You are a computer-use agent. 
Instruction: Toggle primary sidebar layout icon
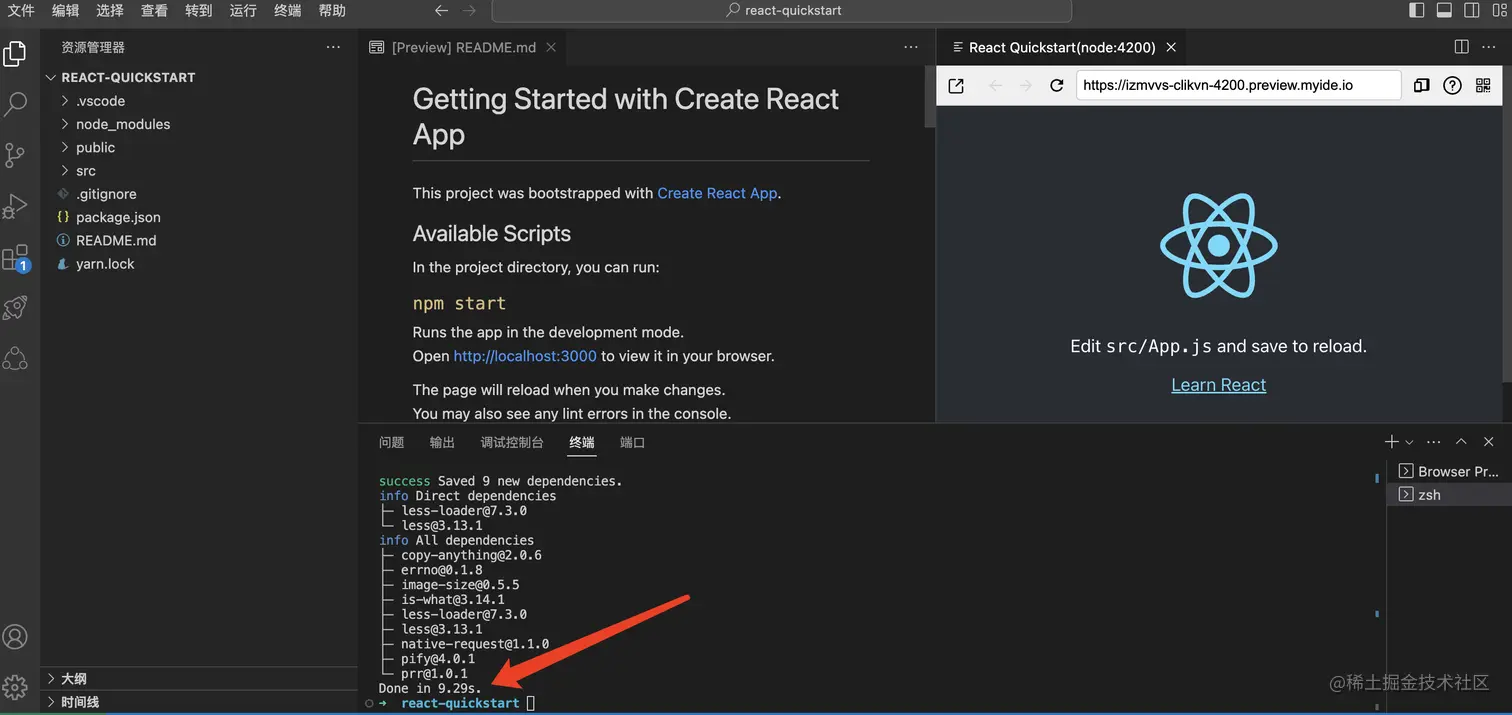pos(1416,11)
